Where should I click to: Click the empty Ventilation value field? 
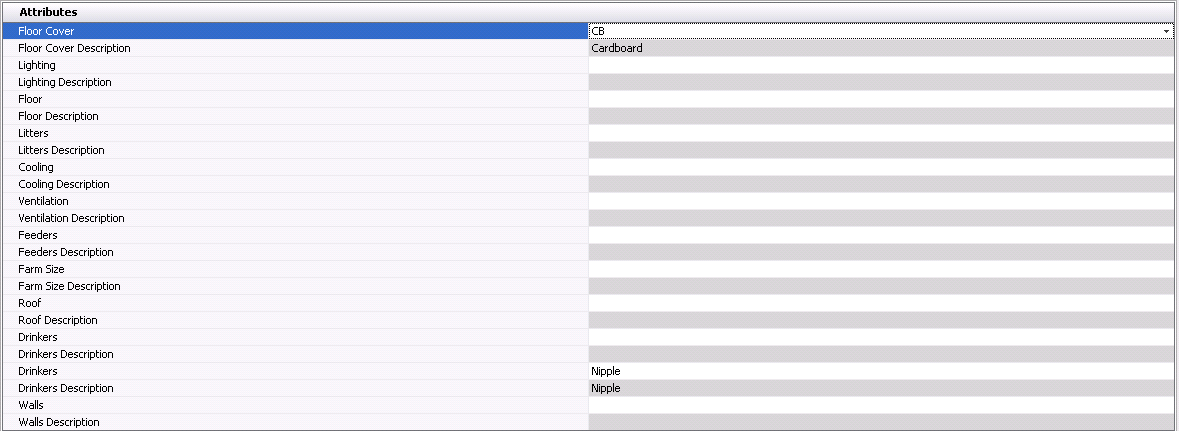880,201
